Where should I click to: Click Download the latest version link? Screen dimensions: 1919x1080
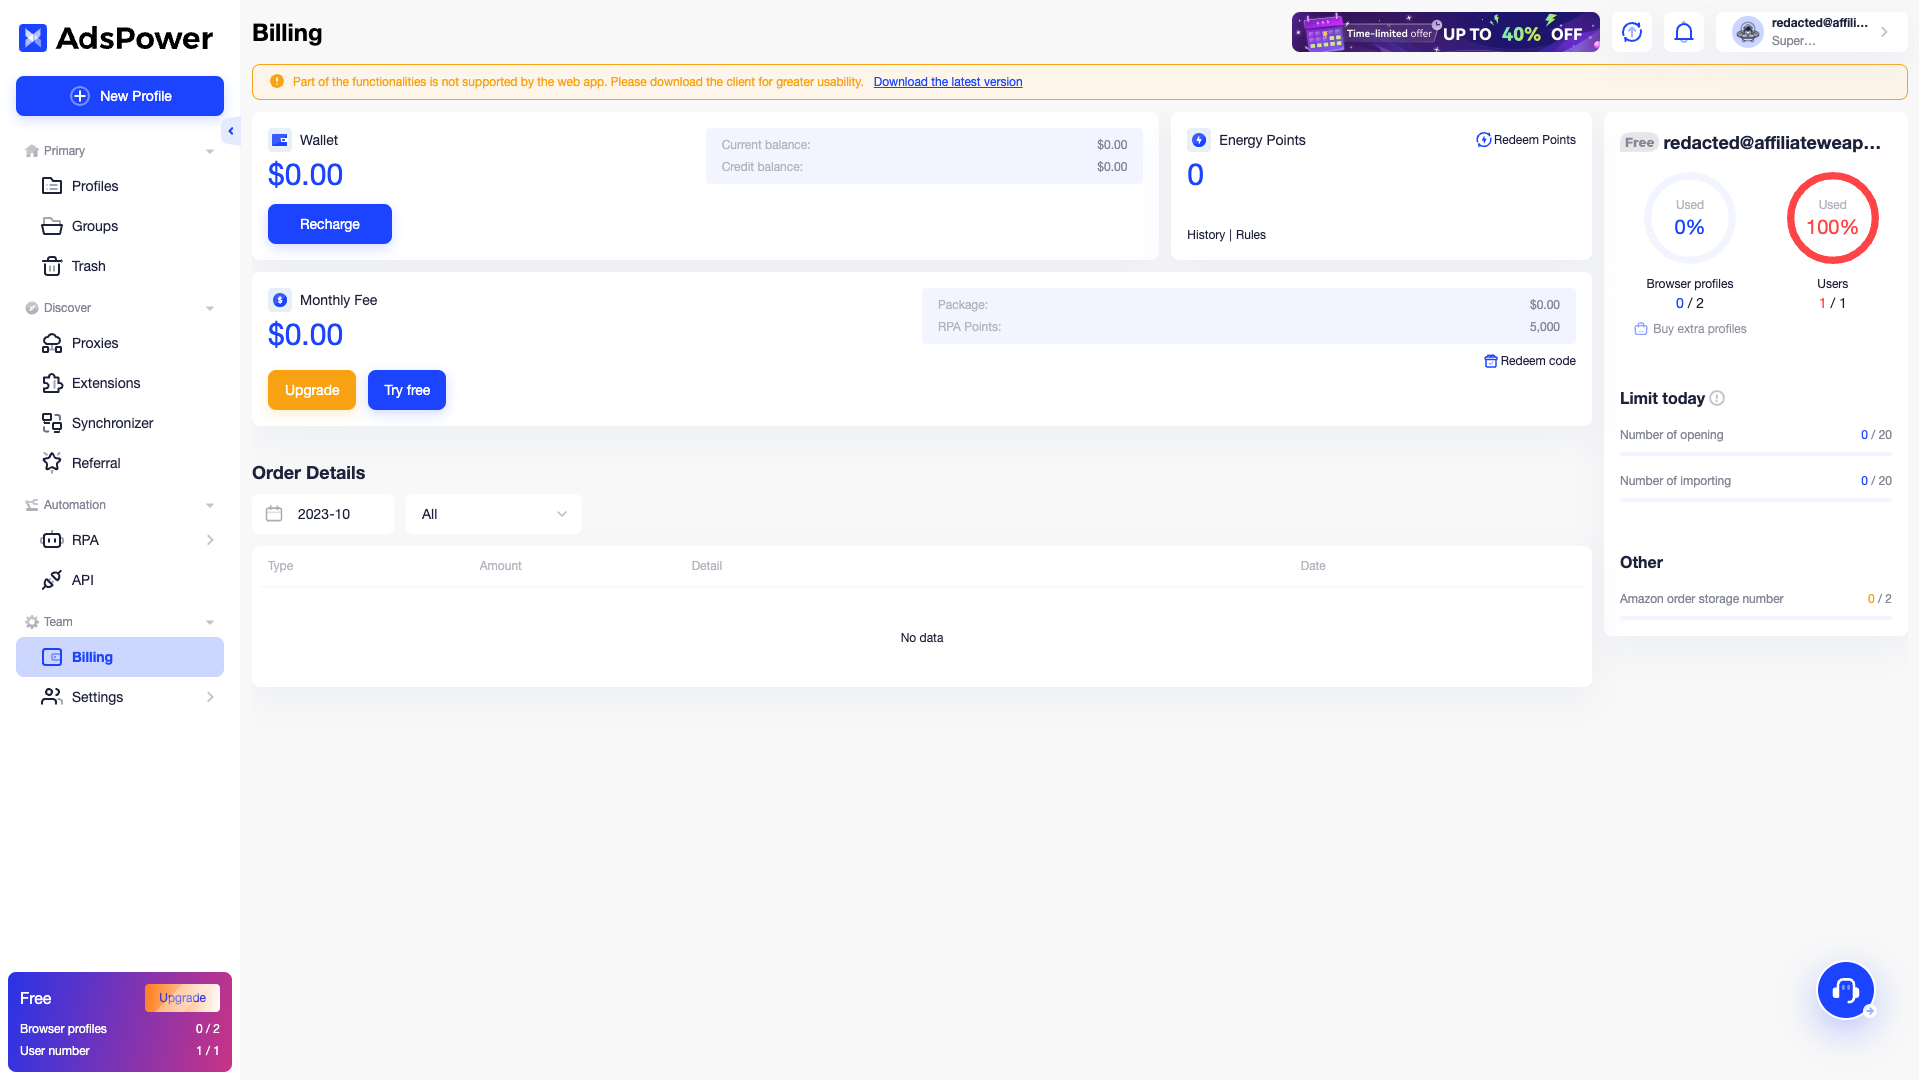(x=947, y=82)
